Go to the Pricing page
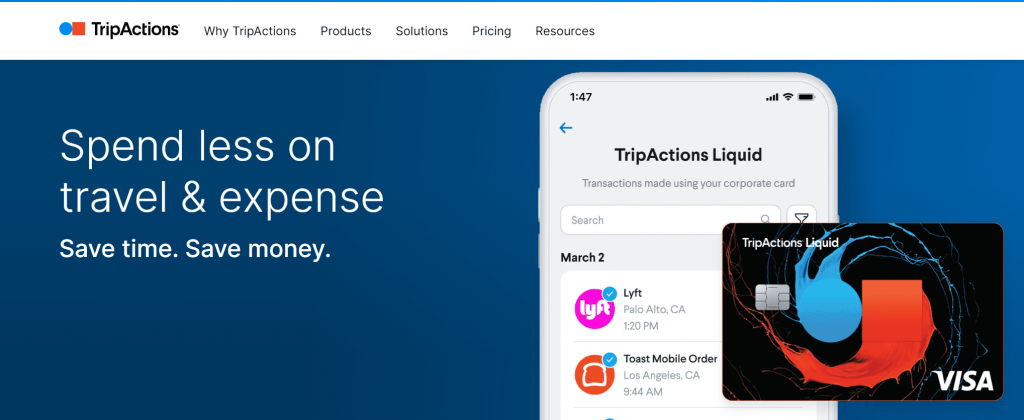 (x=492, y=31)
